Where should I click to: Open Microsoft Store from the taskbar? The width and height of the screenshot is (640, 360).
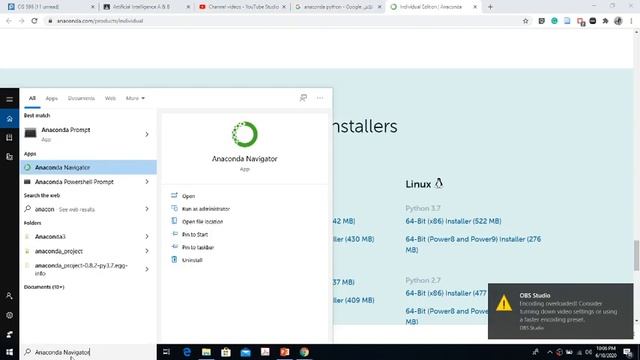(x=226, y=352)
